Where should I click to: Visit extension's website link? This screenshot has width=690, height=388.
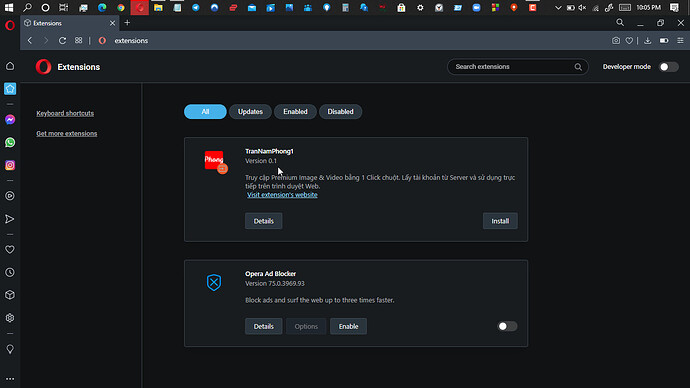[282, 195]
